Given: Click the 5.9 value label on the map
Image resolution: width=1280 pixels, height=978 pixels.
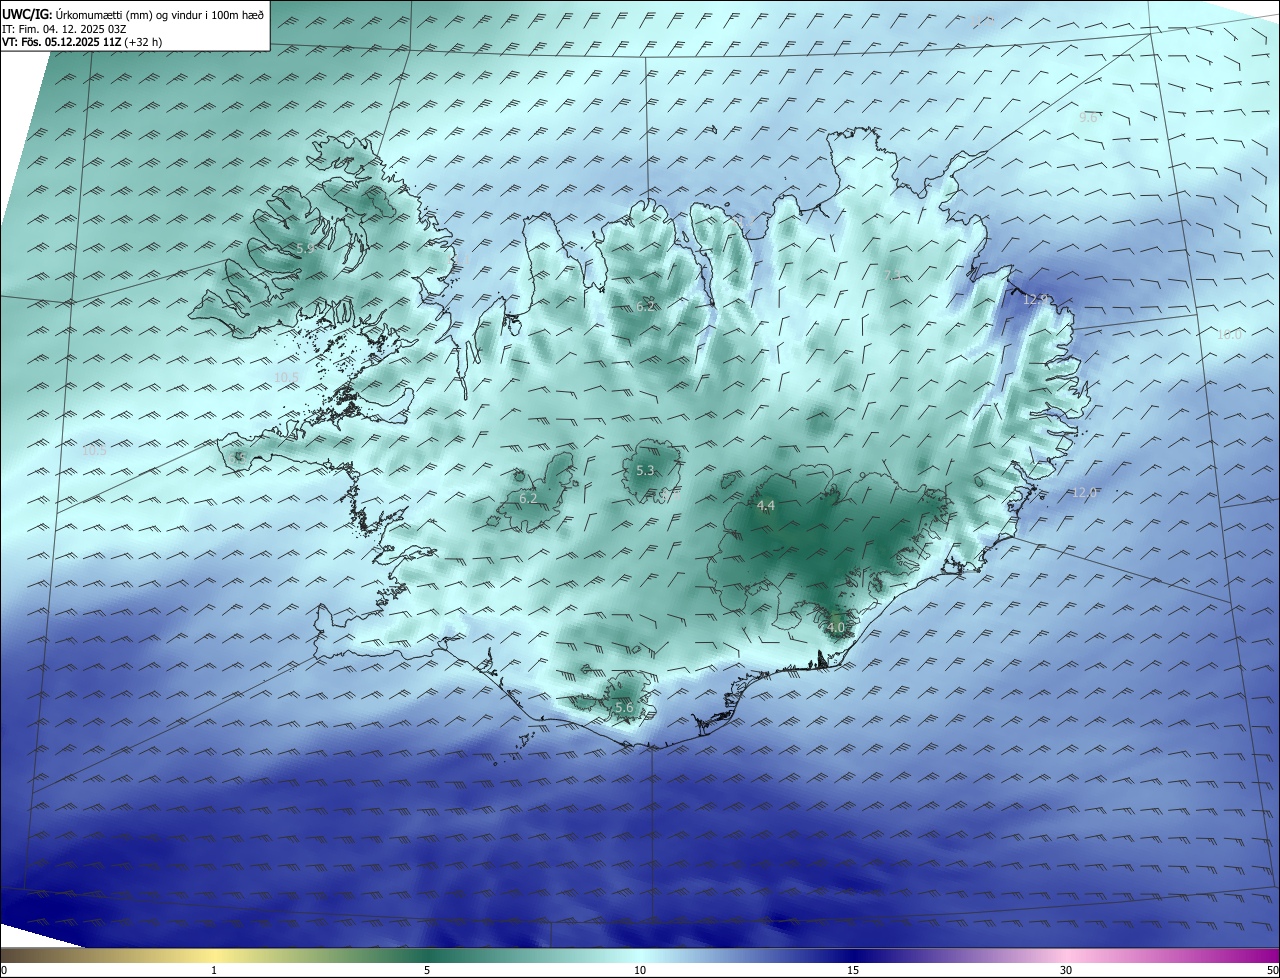Looking at the screenshot, I should [x=305, y=248].
